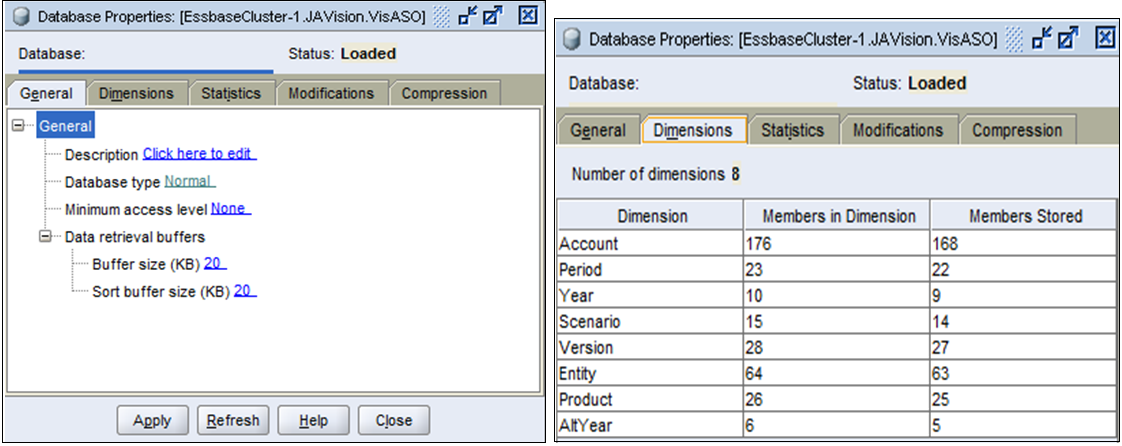Switch to Compression tab above the dimensions table

click(1017, 130)
